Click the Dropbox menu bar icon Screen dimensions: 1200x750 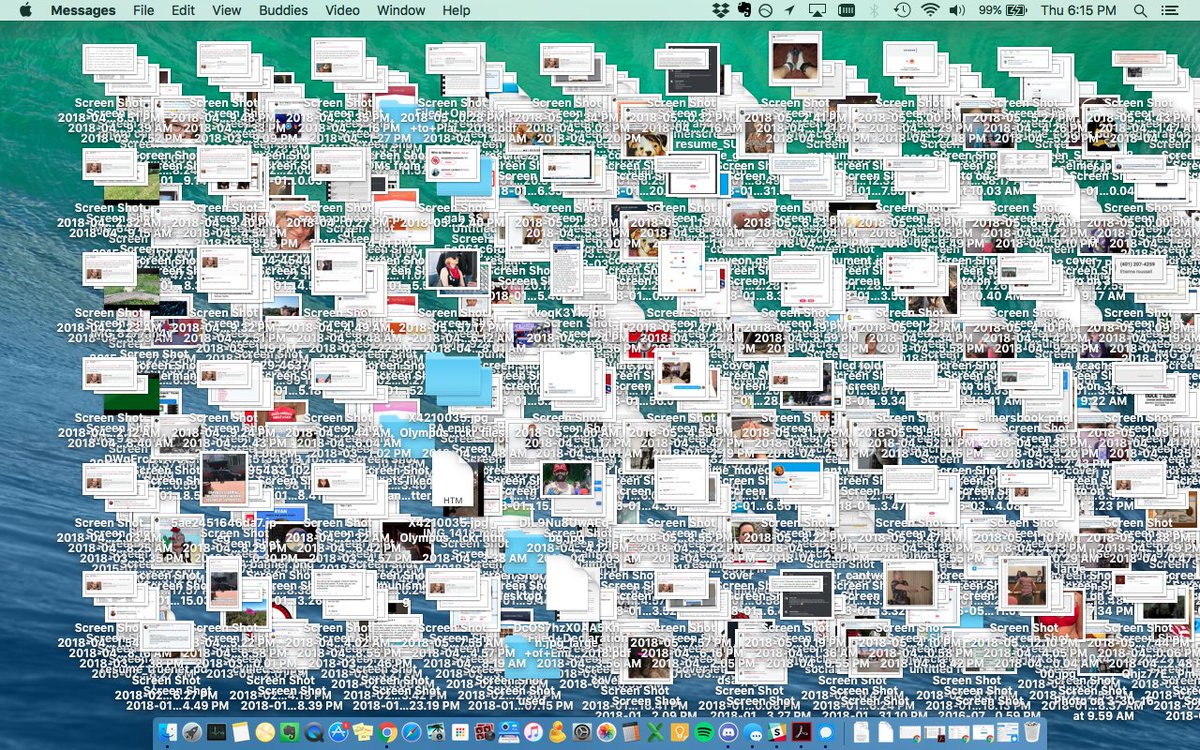pyautogui.click(x=720, y=10)
